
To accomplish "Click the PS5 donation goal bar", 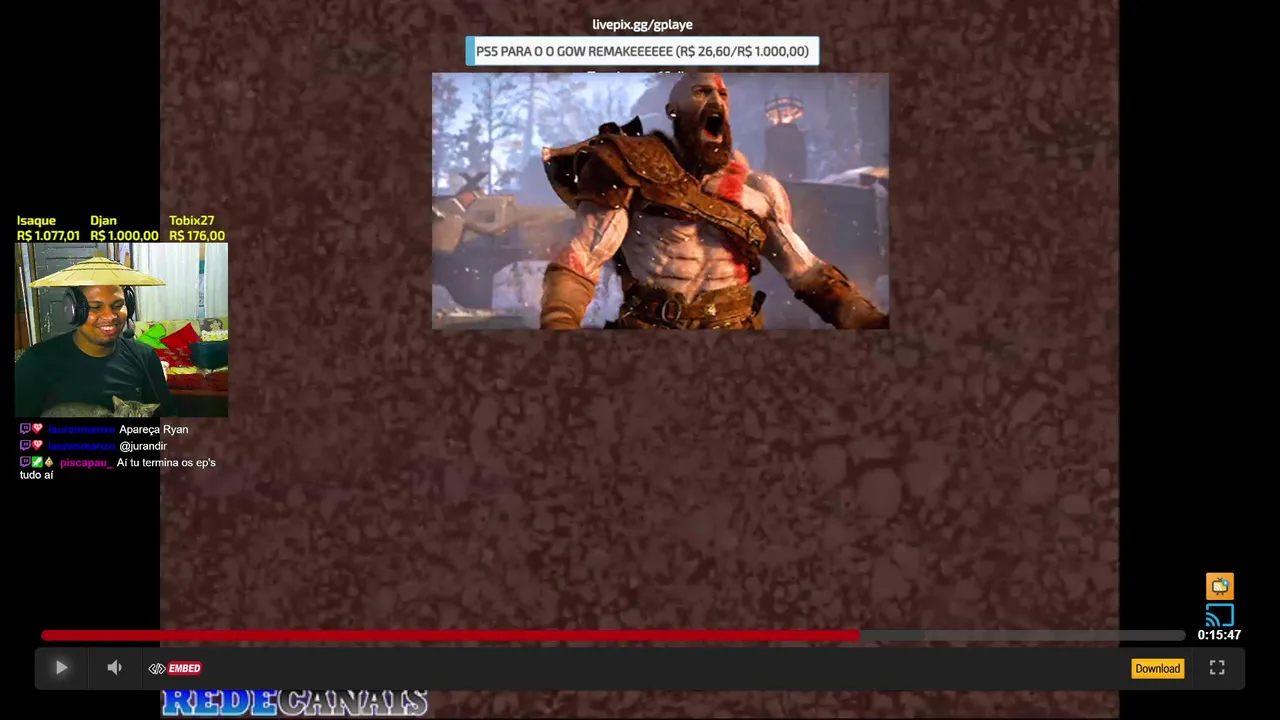I will point(642,51).
